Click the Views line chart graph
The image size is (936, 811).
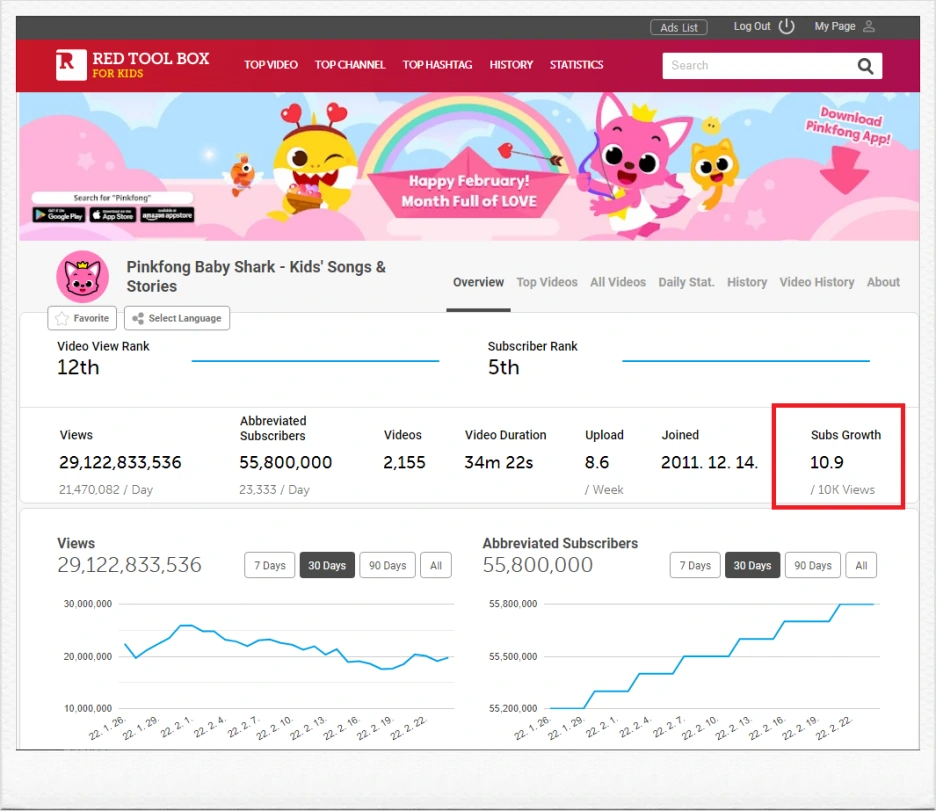pyautogui.click(x=287, y=647)
